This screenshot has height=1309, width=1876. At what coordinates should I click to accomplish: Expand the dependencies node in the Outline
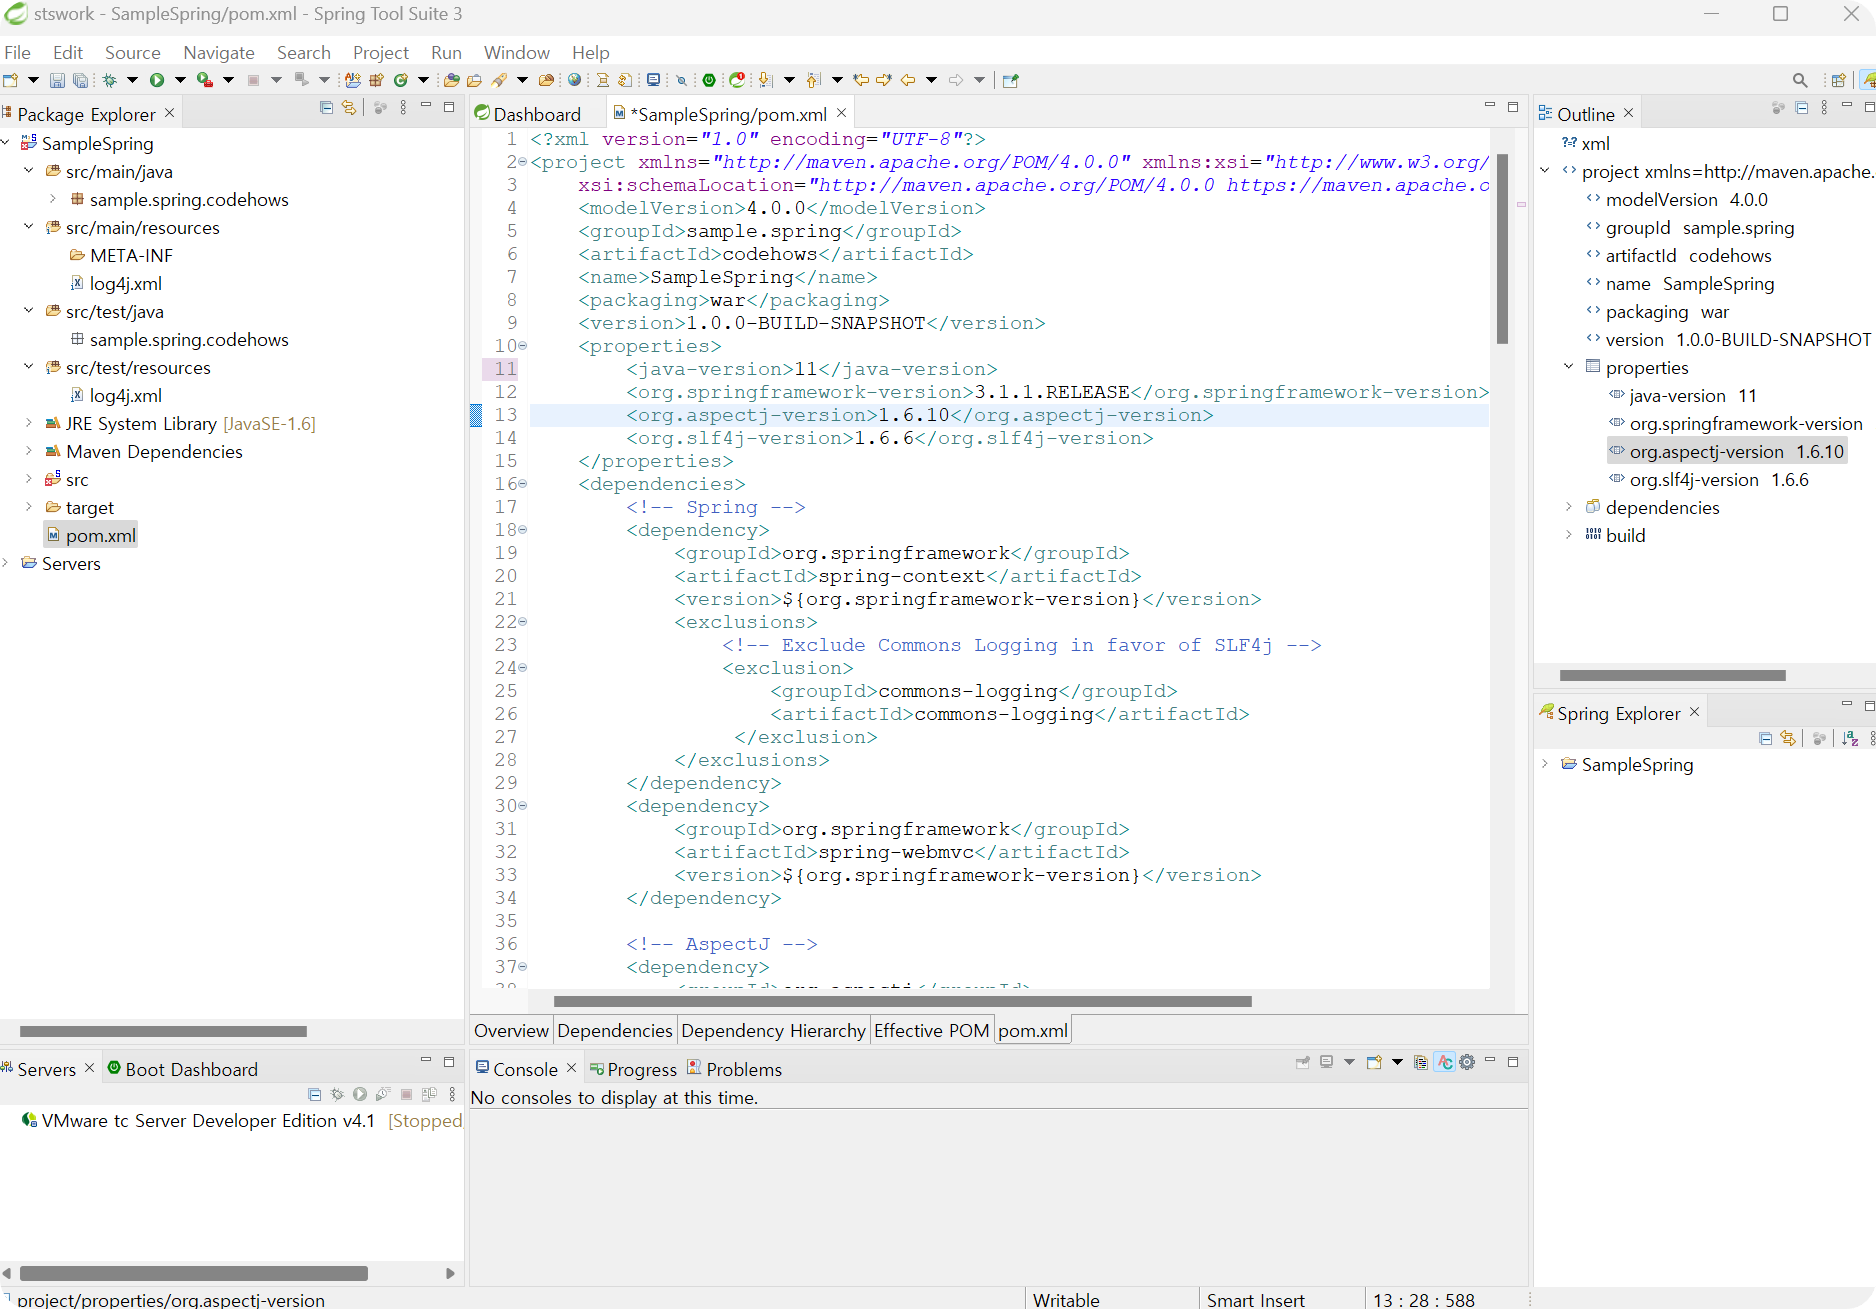pos(1569,507)
